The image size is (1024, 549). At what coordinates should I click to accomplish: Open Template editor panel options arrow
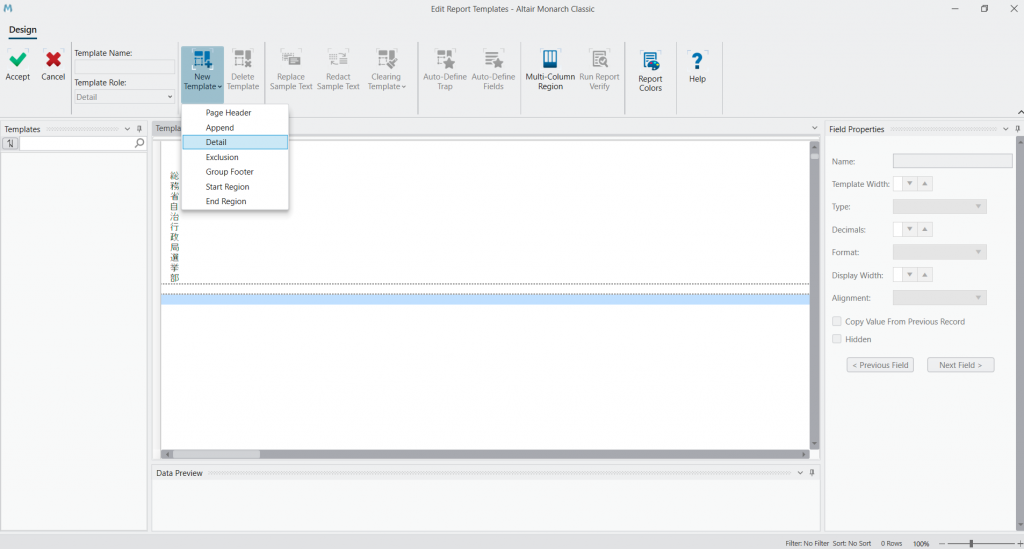[x=814, y=128]
